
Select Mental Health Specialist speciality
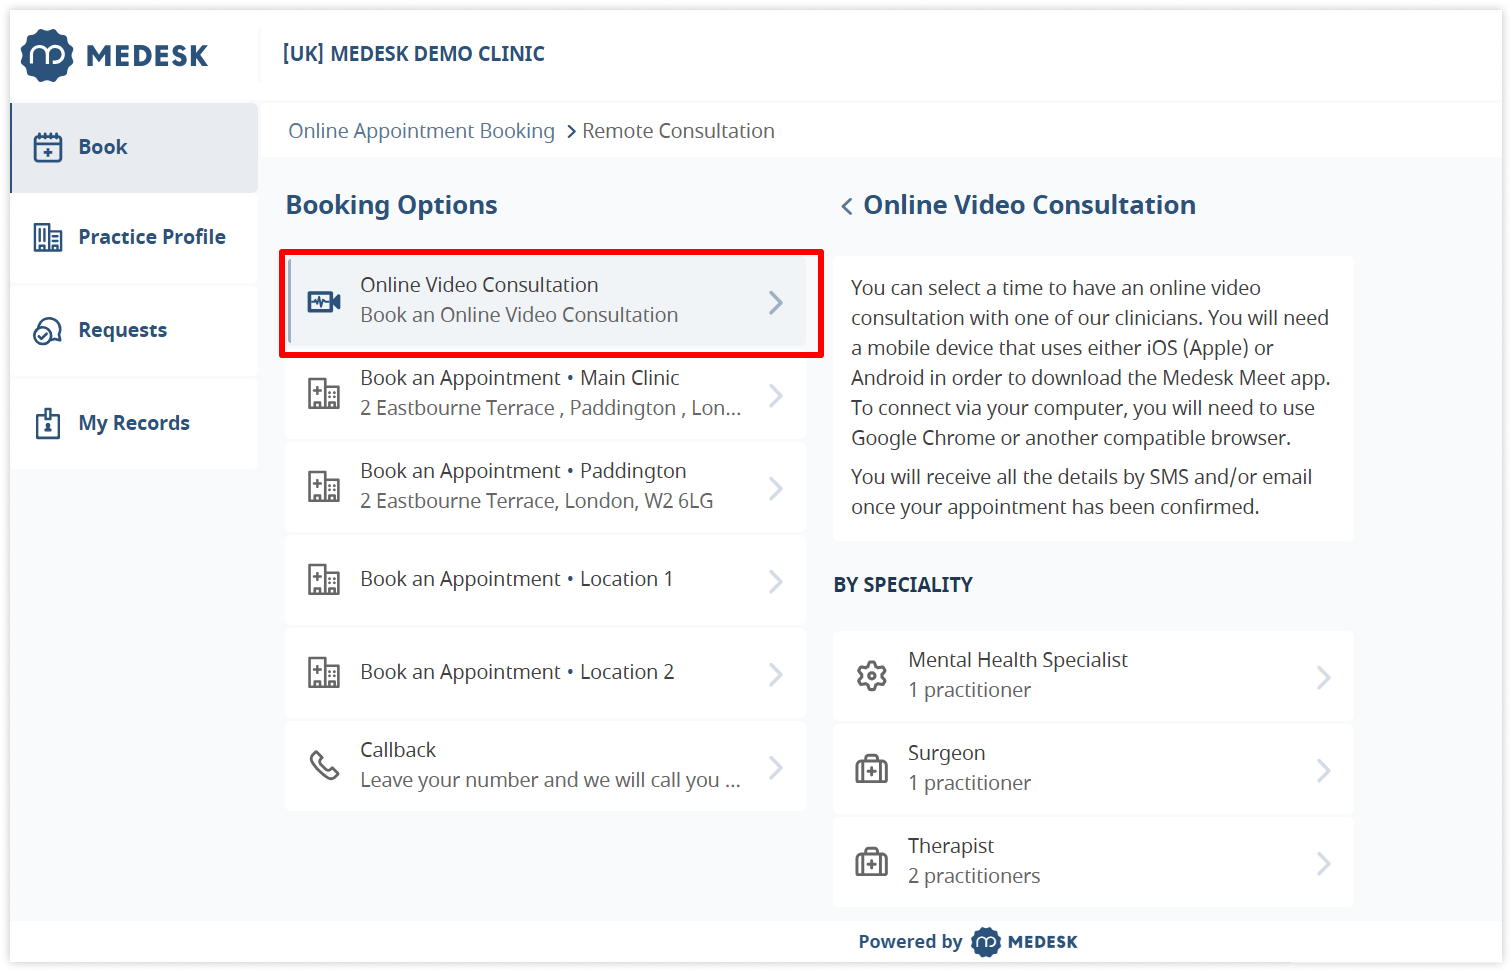pos(1093,677)
